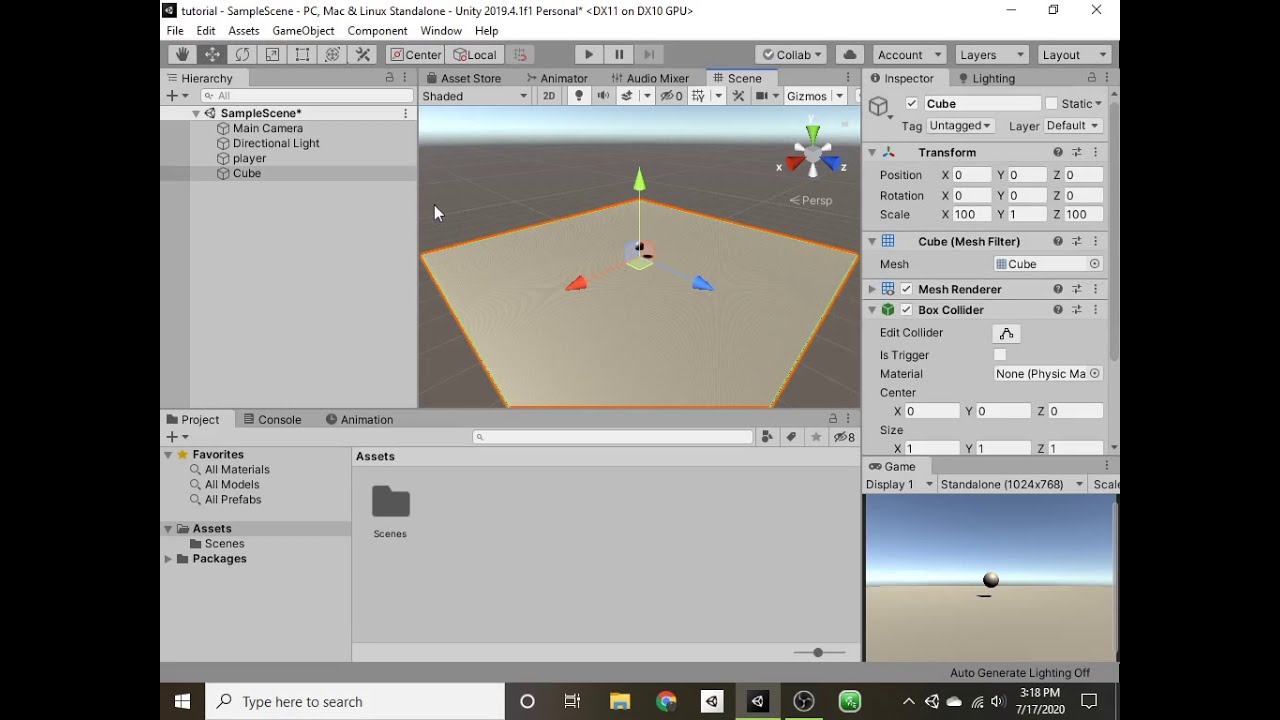The image size is (1280, 720).
Task: Open the Shaded draw mode dropdown
Action: (x=475, y=96)
